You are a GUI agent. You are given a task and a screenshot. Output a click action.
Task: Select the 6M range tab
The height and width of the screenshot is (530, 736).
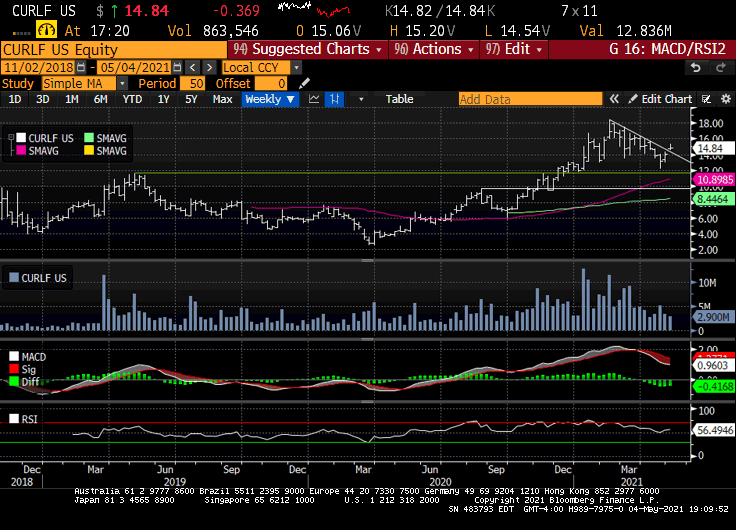pos(100,99)
